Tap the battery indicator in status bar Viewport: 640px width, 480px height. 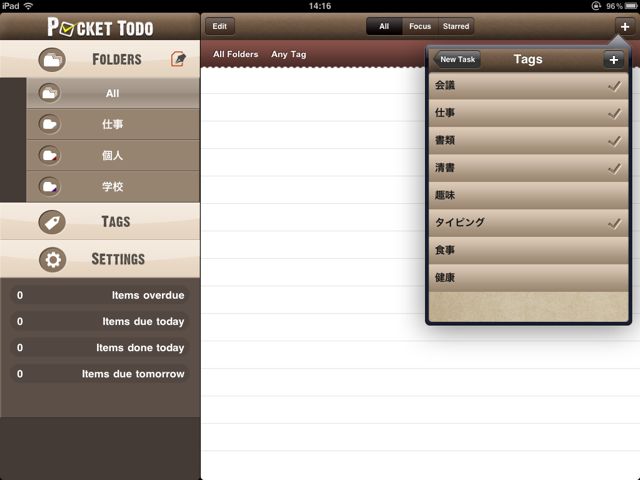click(631, 6)
